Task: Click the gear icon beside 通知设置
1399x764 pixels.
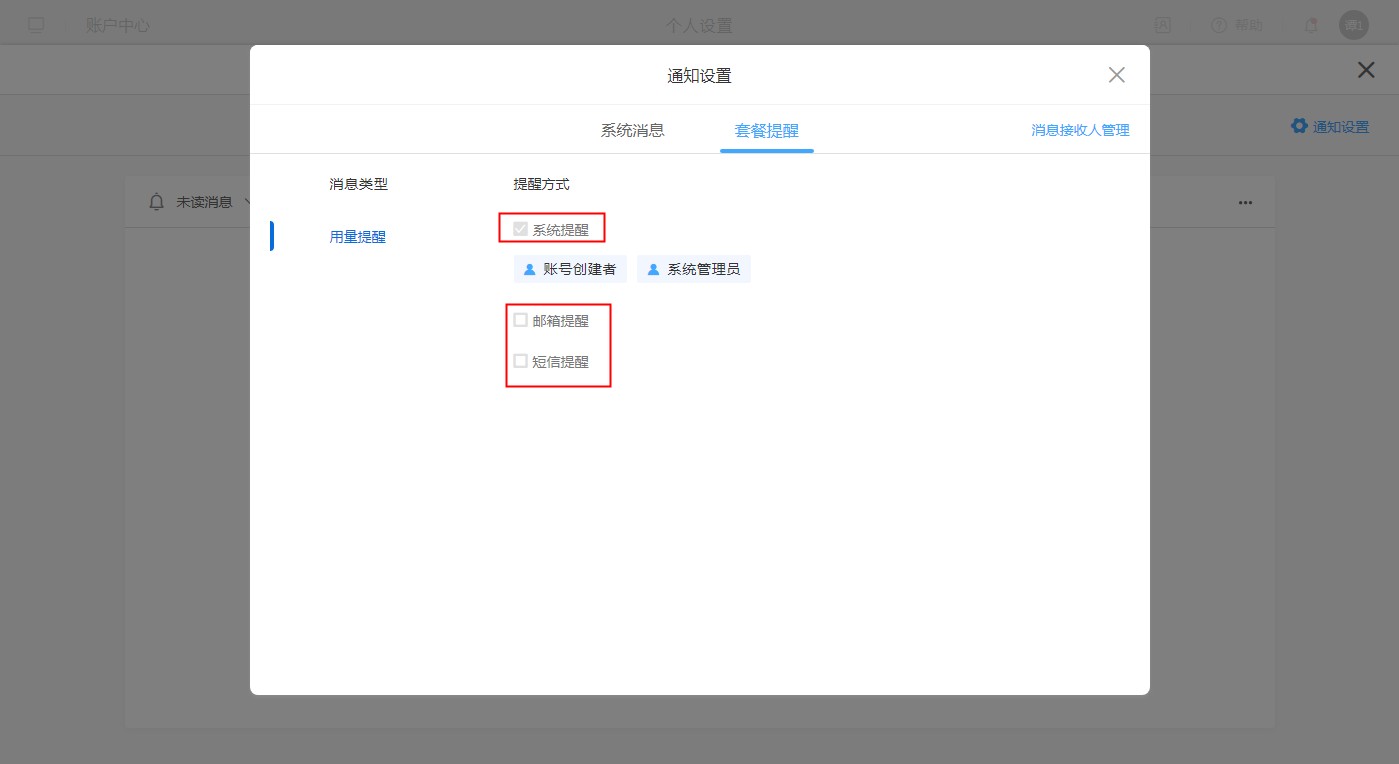Action: click(x=1299, y=126)
